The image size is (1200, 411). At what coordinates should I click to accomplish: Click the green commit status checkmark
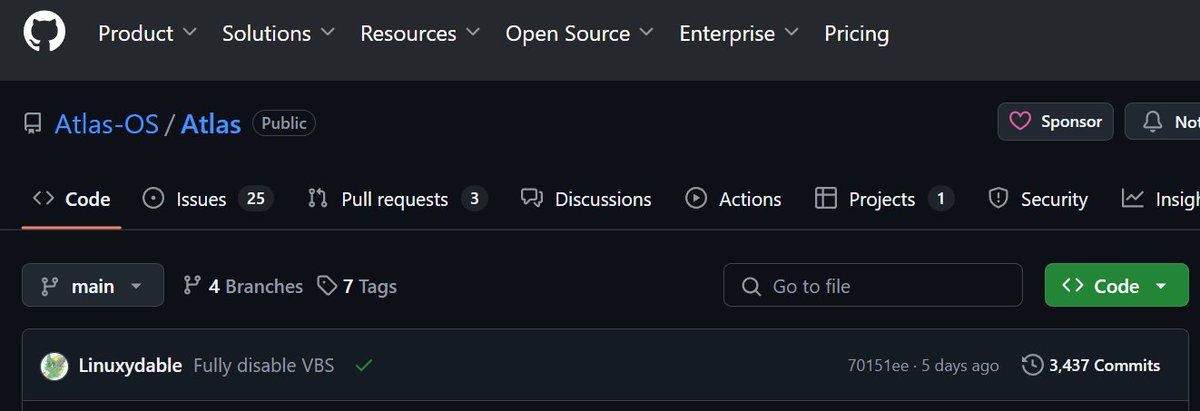[364, 366]
